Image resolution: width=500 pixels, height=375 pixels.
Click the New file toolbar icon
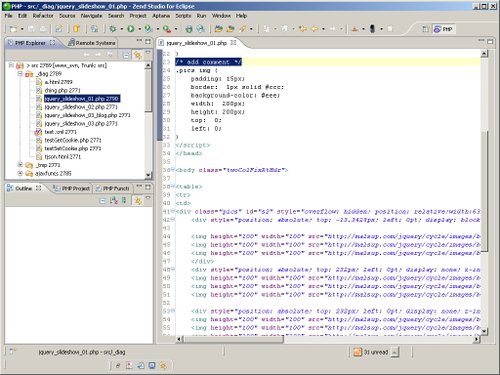pyautogui.click(x=13, y=29)
